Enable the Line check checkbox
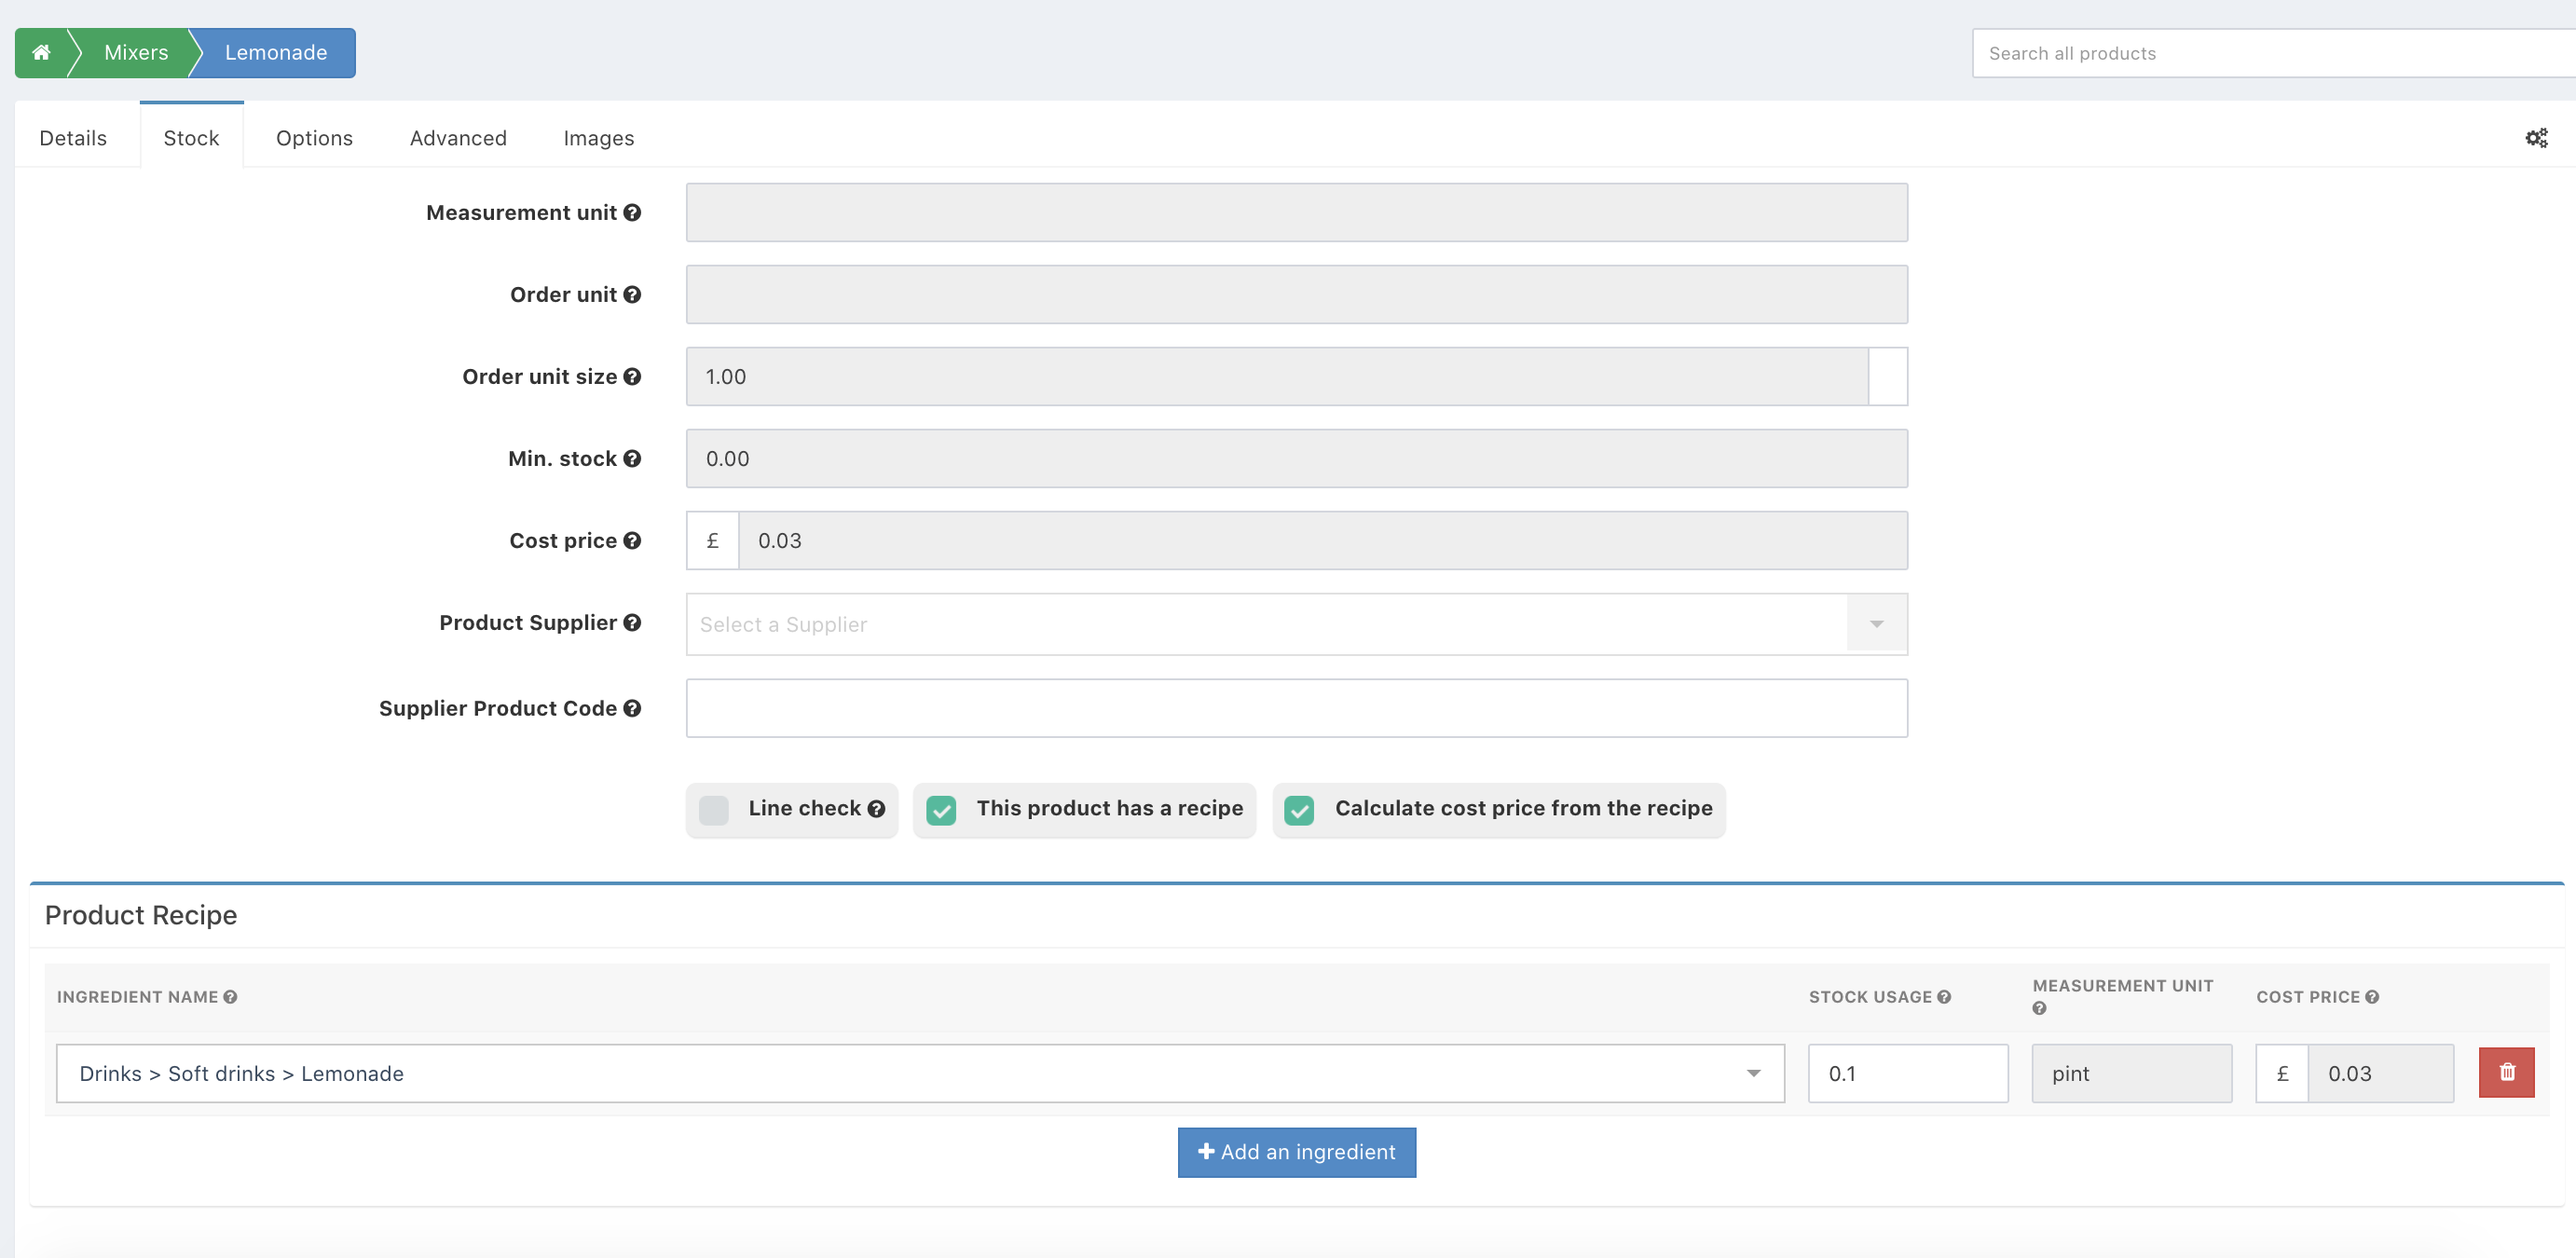The height and width of the screenshot is (1258, 2576). tap(714, 809)
